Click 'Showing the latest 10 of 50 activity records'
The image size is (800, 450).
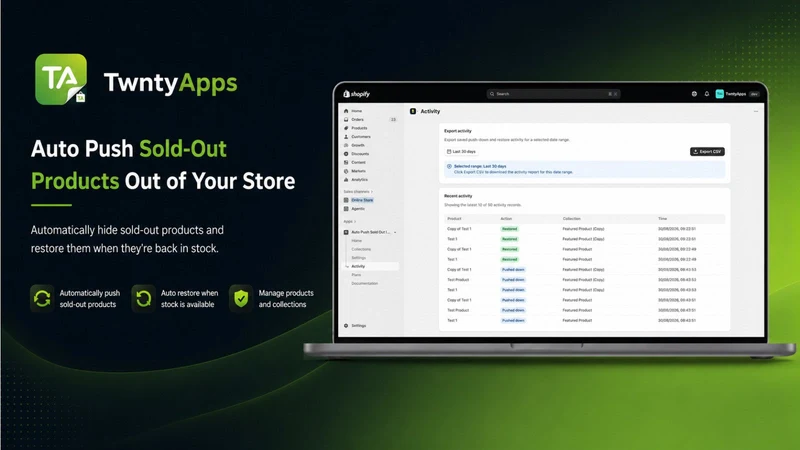tap(483, 205)
